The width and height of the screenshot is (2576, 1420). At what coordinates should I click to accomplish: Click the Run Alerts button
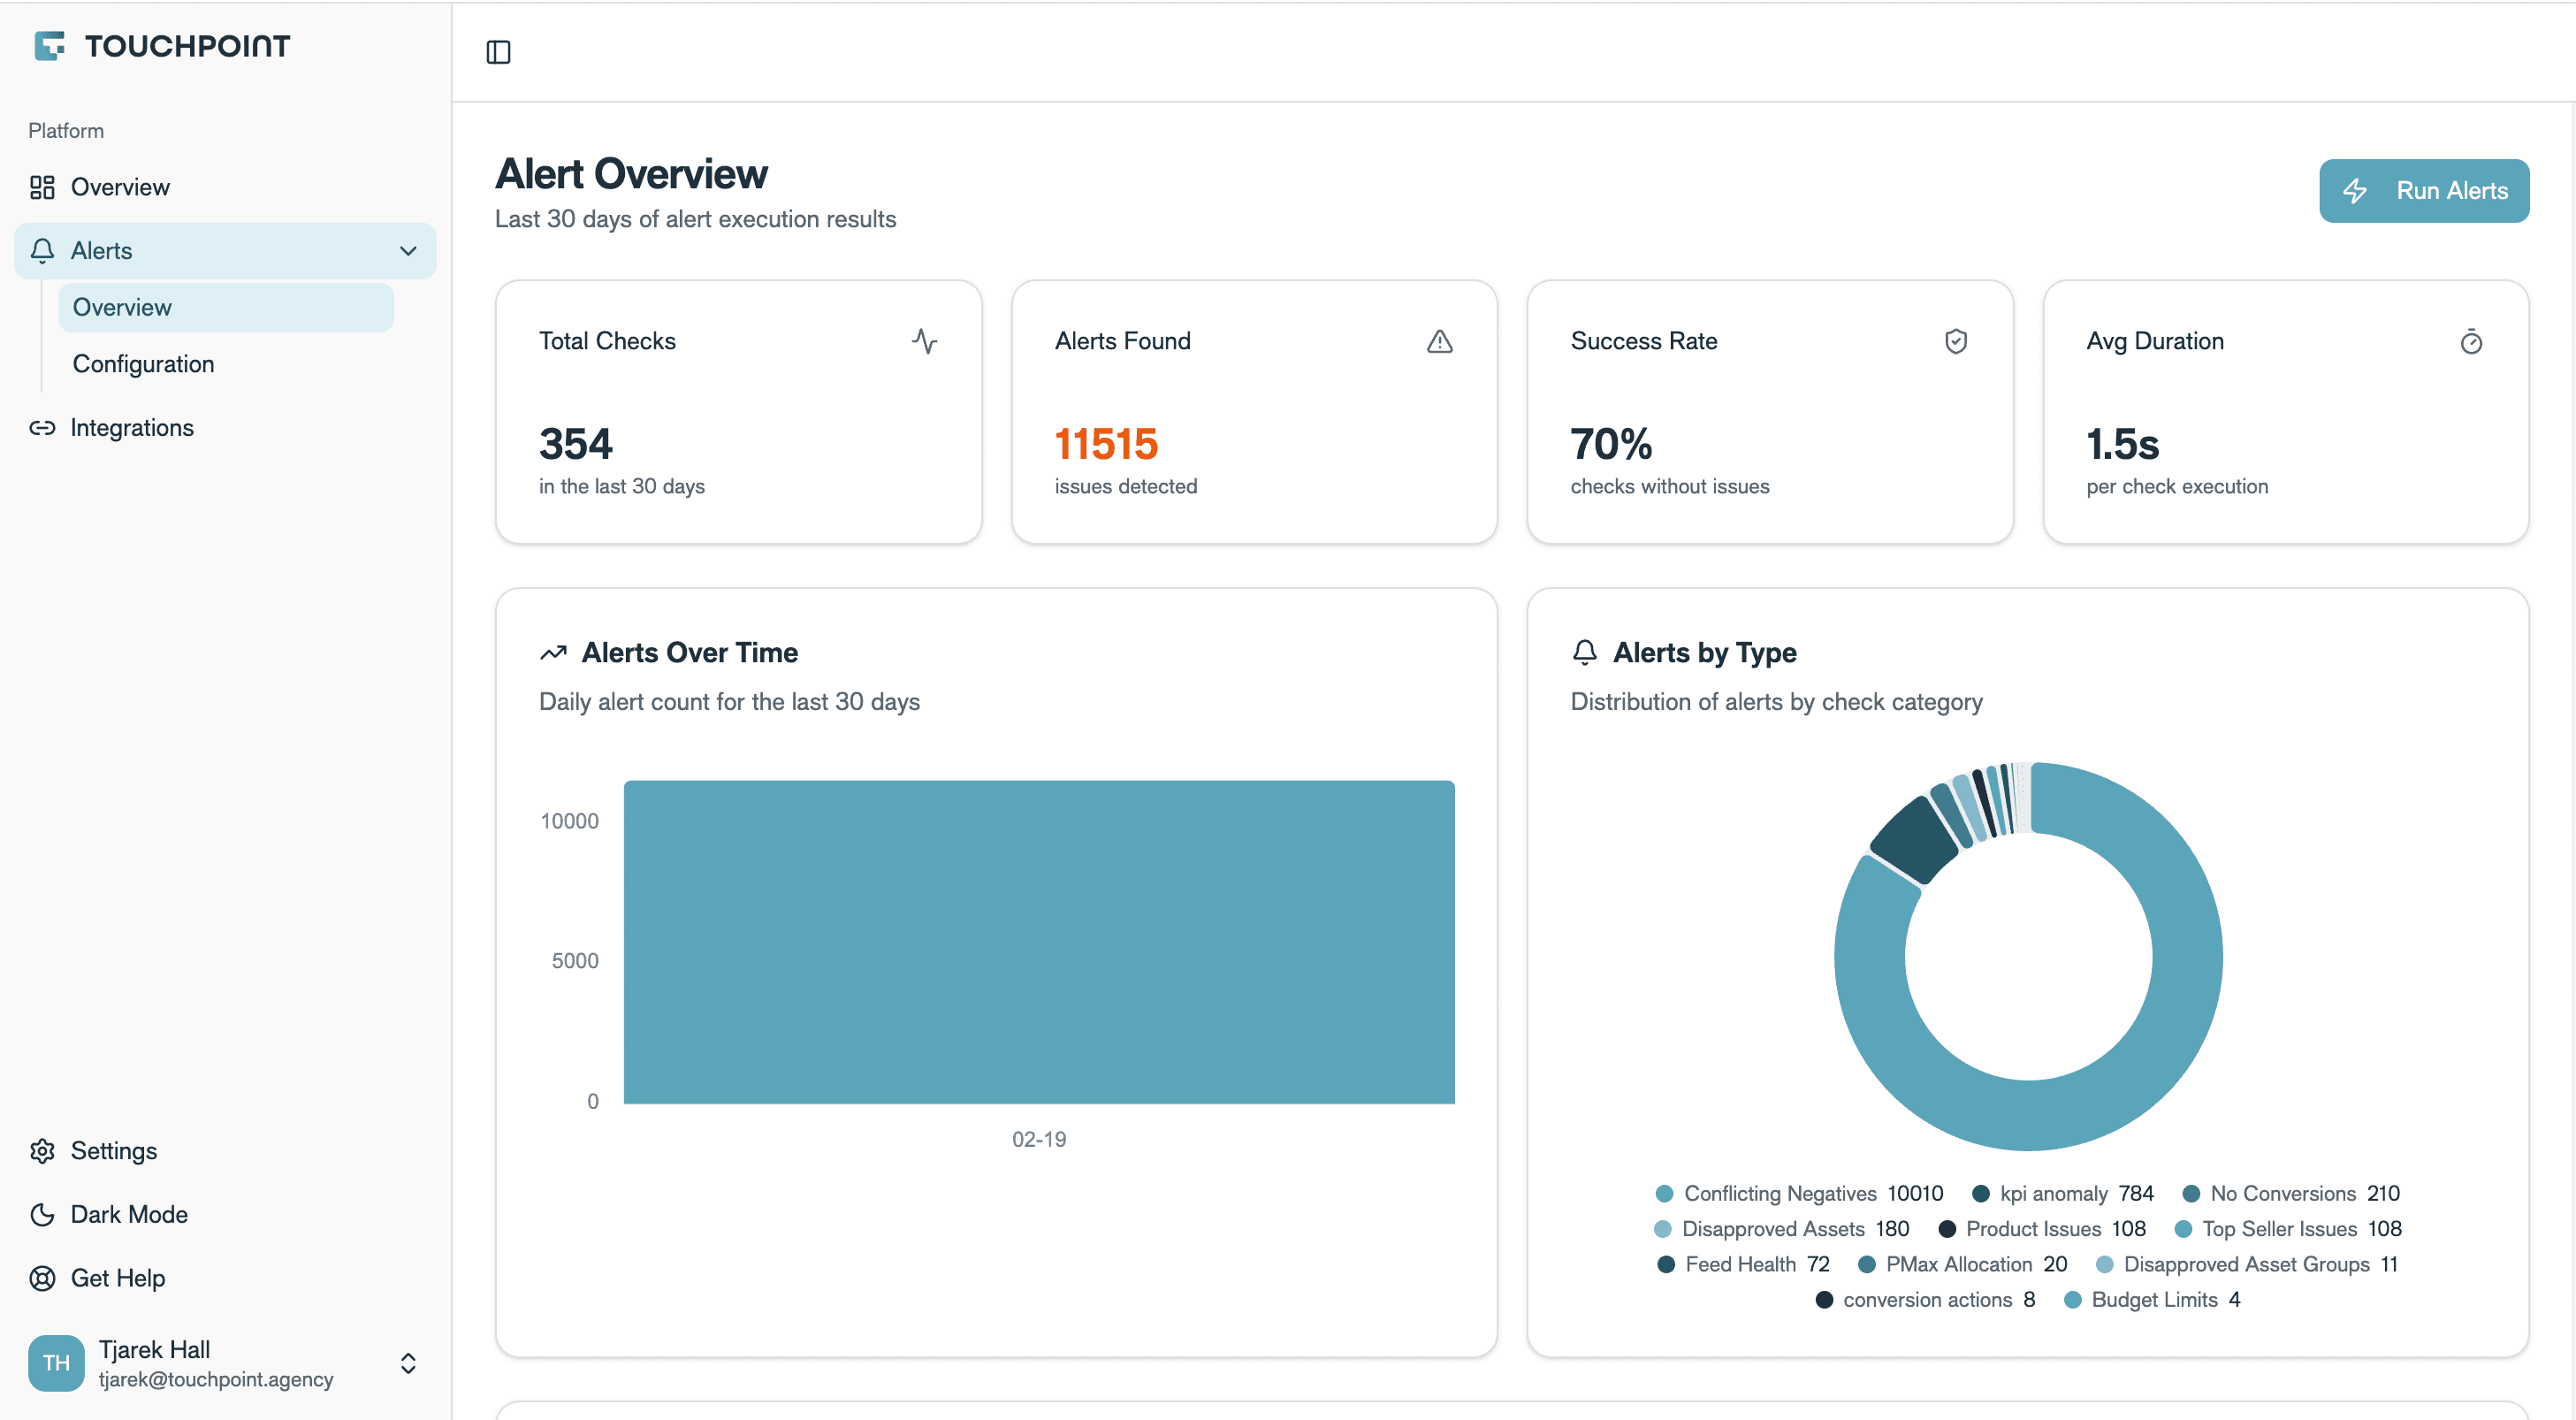pyautogui.click(x=2423, y=191)
